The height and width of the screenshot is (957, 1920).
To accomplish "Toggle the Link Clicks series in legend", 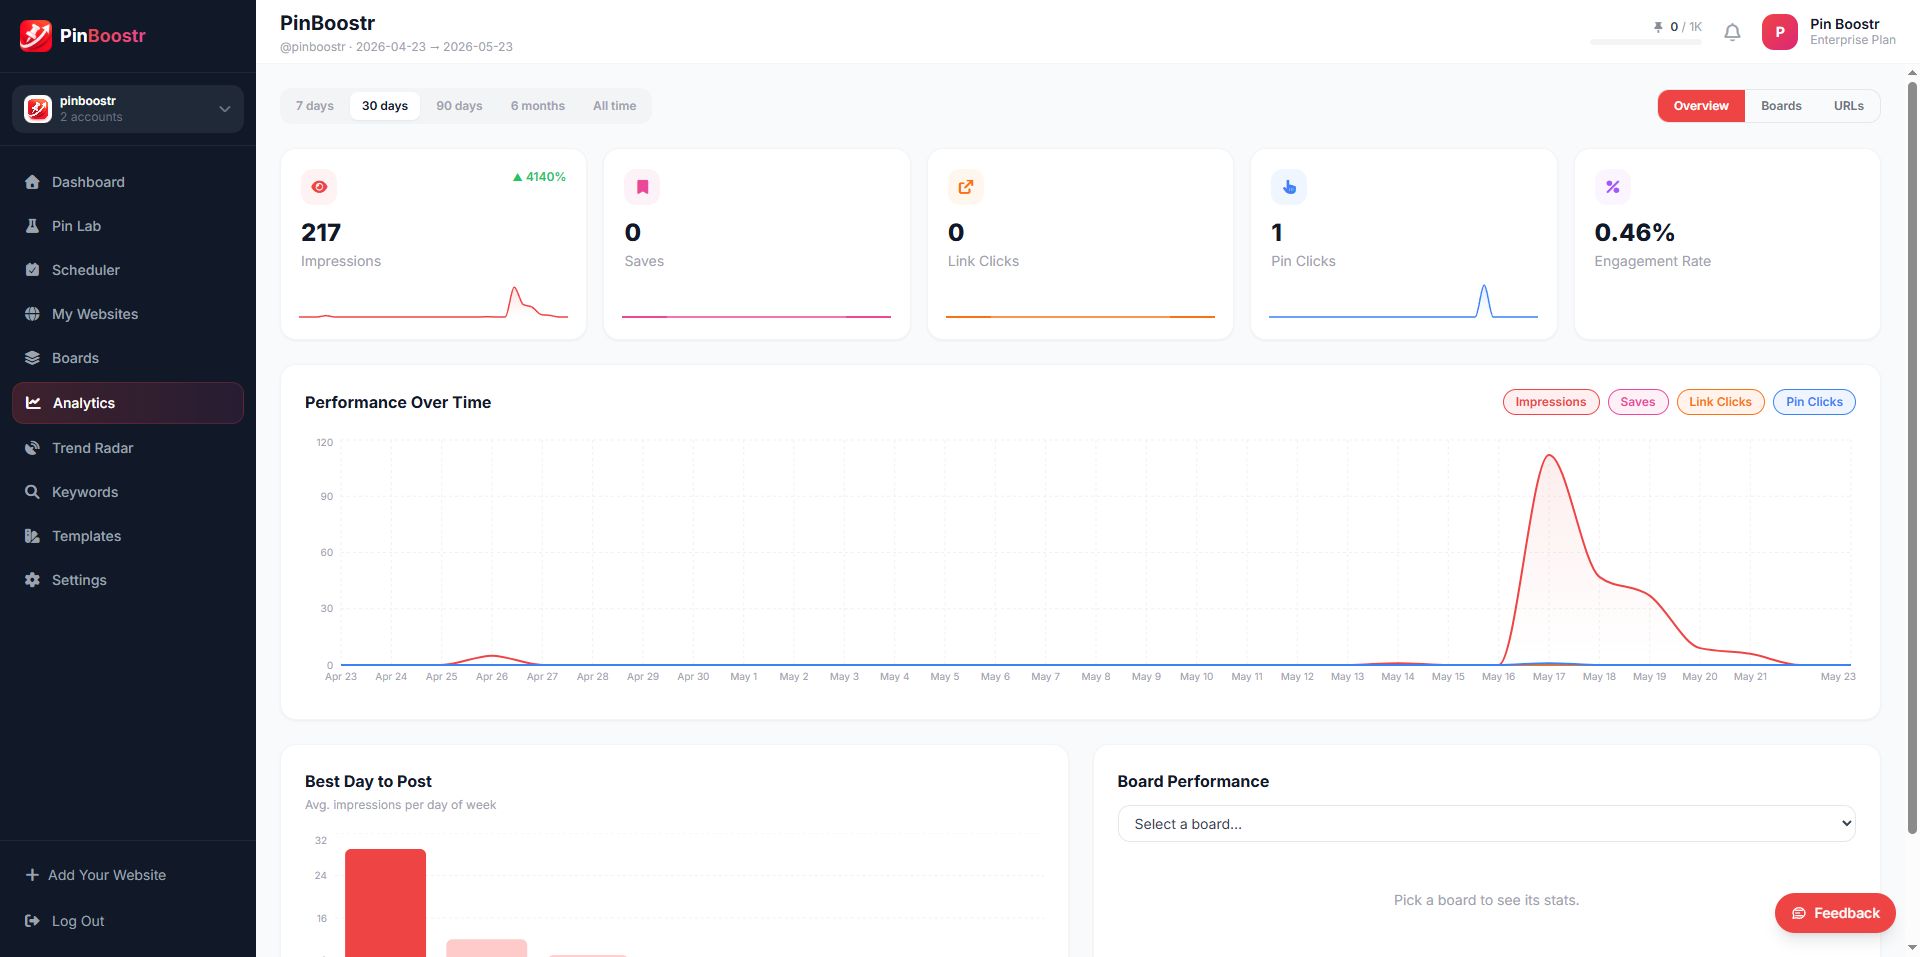I will point(1720,402).
